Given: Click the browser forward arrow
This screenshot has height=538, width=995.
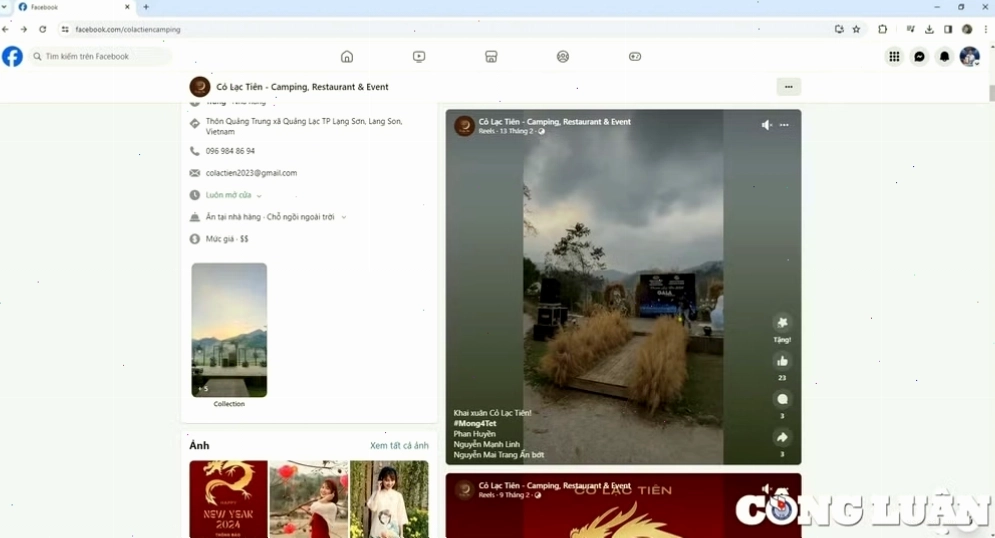Looking at the screenshot, I should click(x=23, y=29).
